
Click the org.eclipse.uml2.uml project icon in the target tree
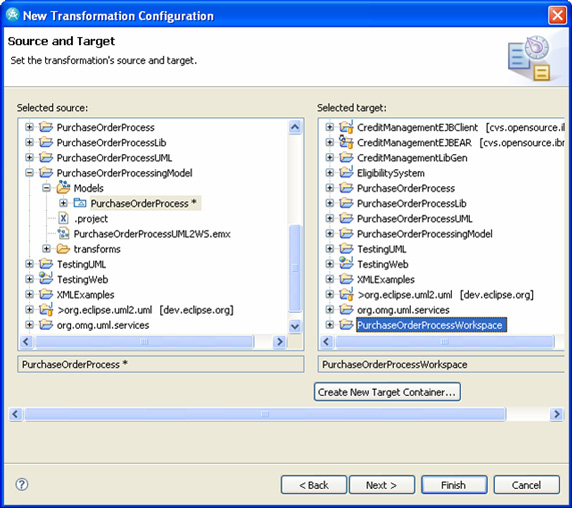click(346, 294)
